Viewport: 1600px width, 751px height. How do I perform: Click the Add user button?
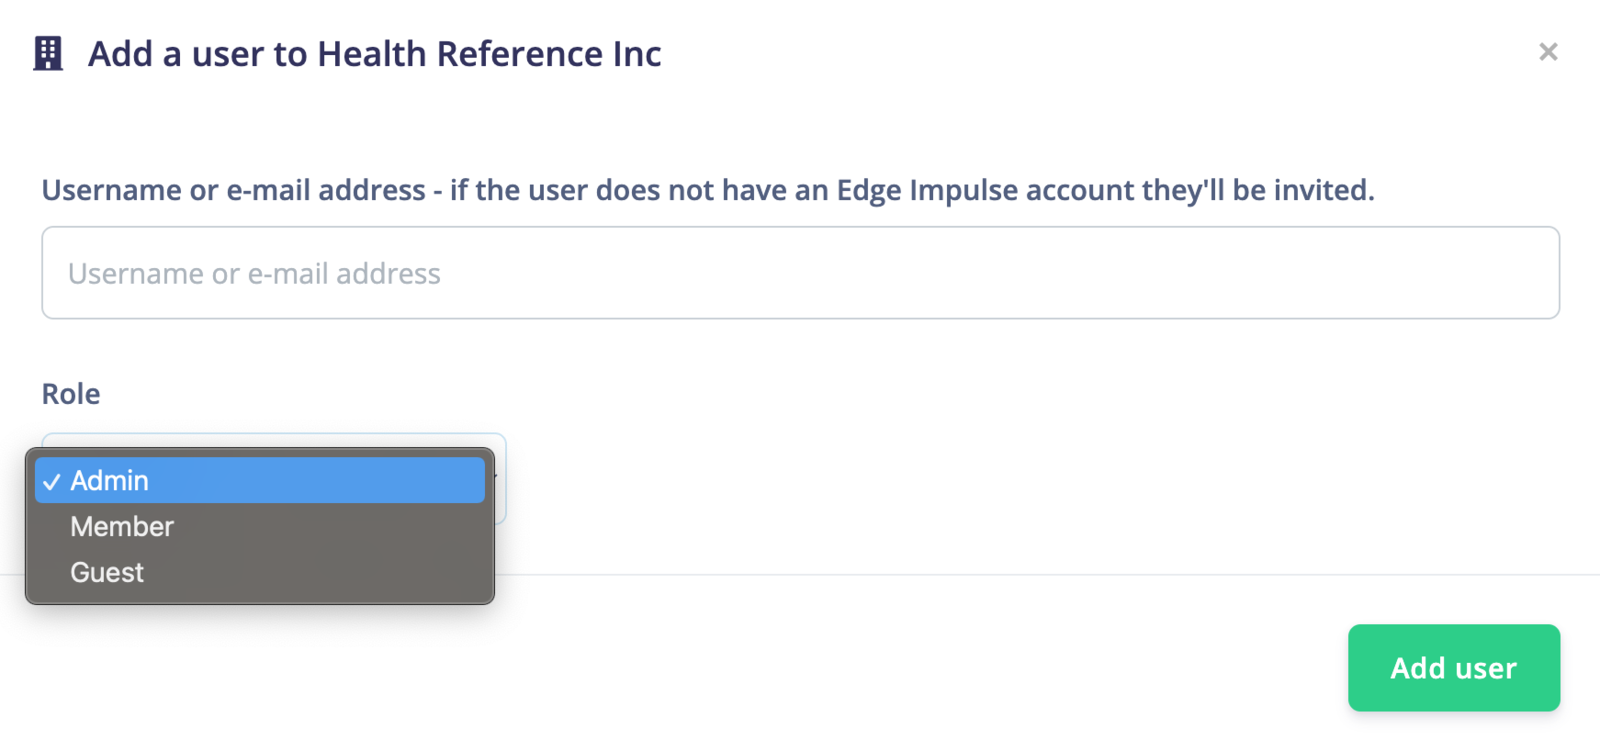[x=1454, y=668]
